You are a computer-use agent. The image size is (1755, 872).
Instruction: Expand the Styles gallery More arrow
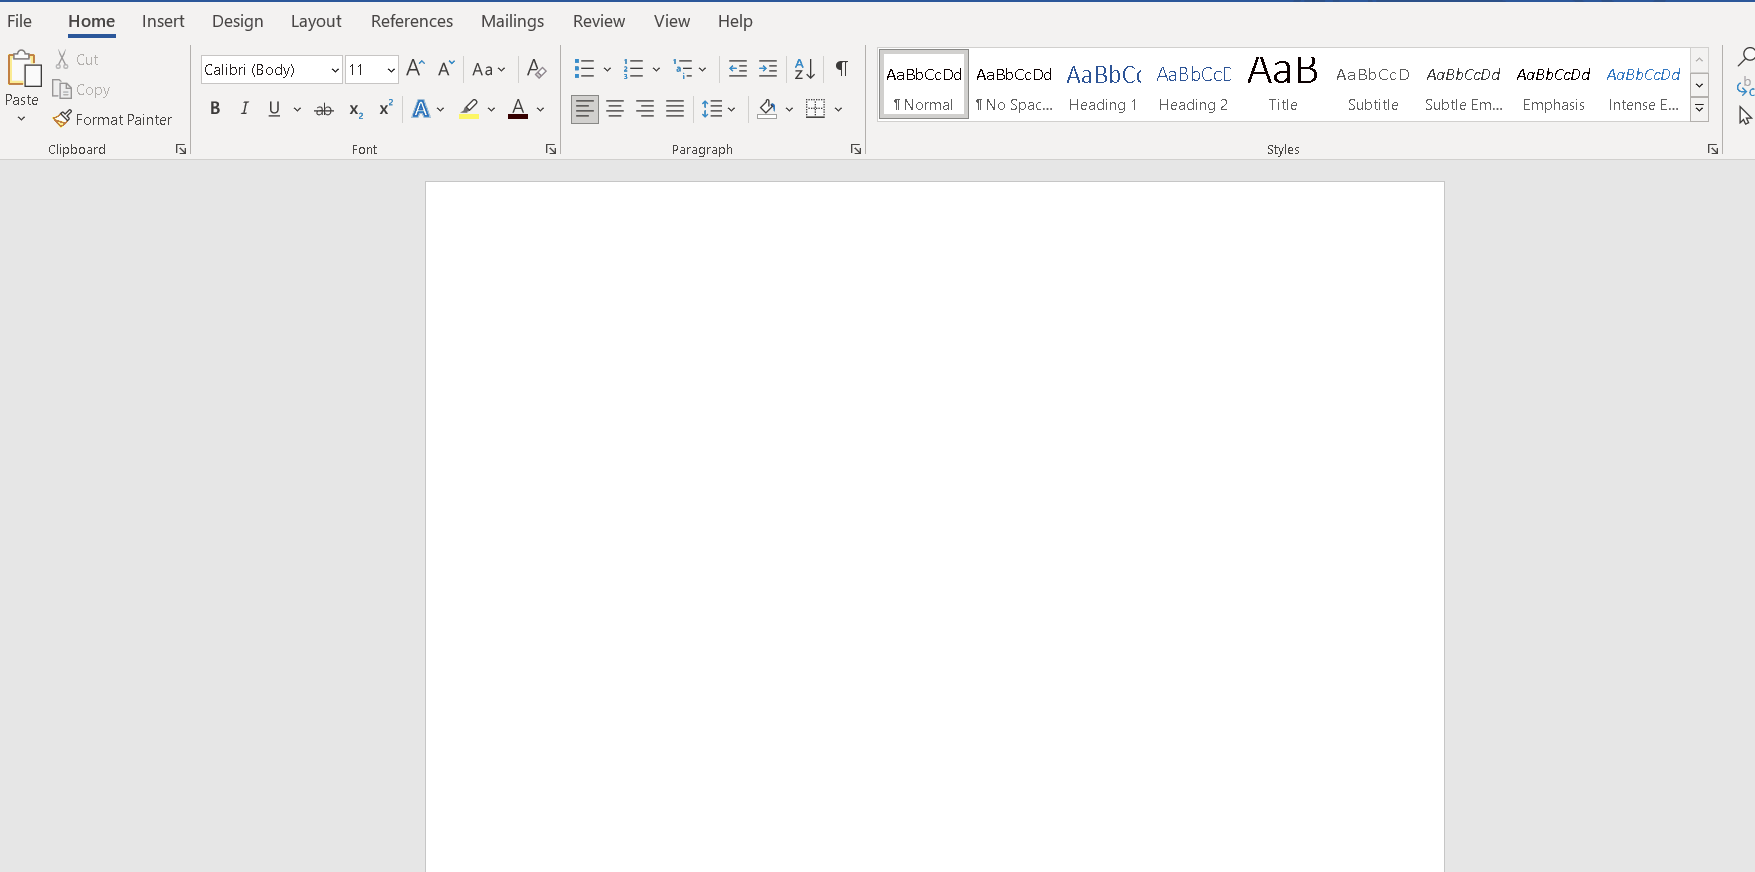pyautogui.click(x=1699, y=109)
